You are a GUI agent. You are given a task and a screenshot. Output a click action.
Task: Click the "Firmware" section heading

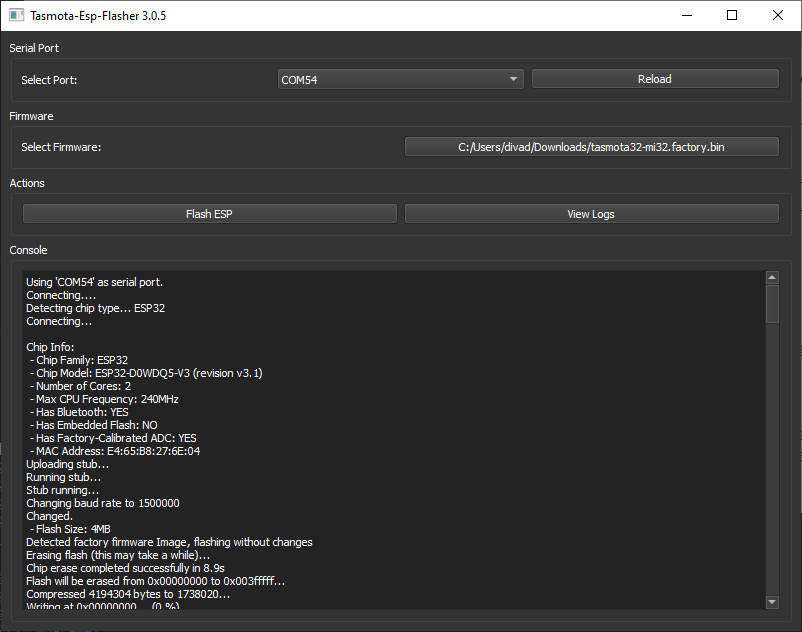coord(31,116)
